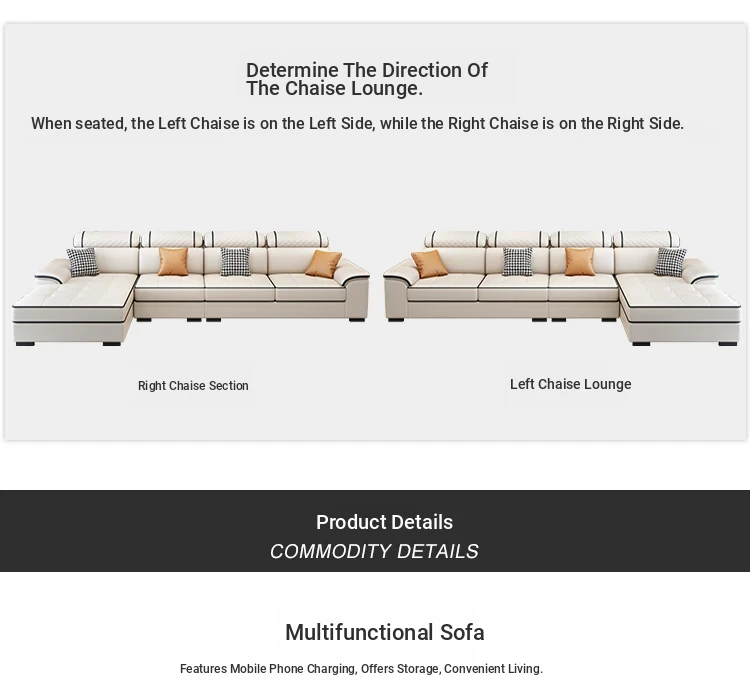The width and height of the screenshot is (750, 687).
Task: Click the center orange pillow on the right sofa
Action: 580,261
